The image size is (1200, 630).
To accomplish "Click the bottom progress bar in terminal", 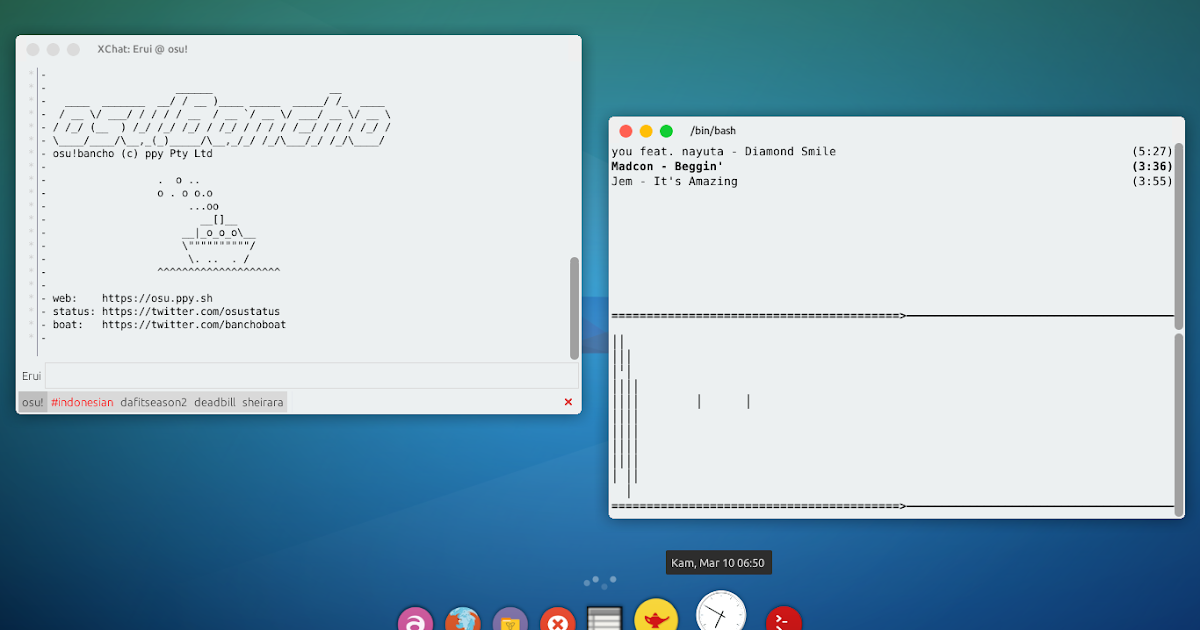I will pyautogui.click(x=892, y=507).
